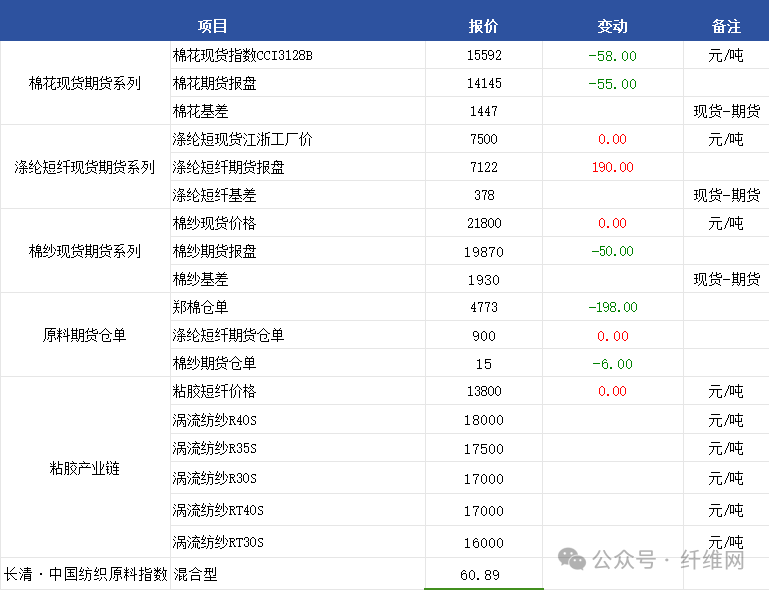Viewport: 769px width, 590px height.
Task: Click the 棉纱现货价格 row label
Action: [x=214, y=223]
